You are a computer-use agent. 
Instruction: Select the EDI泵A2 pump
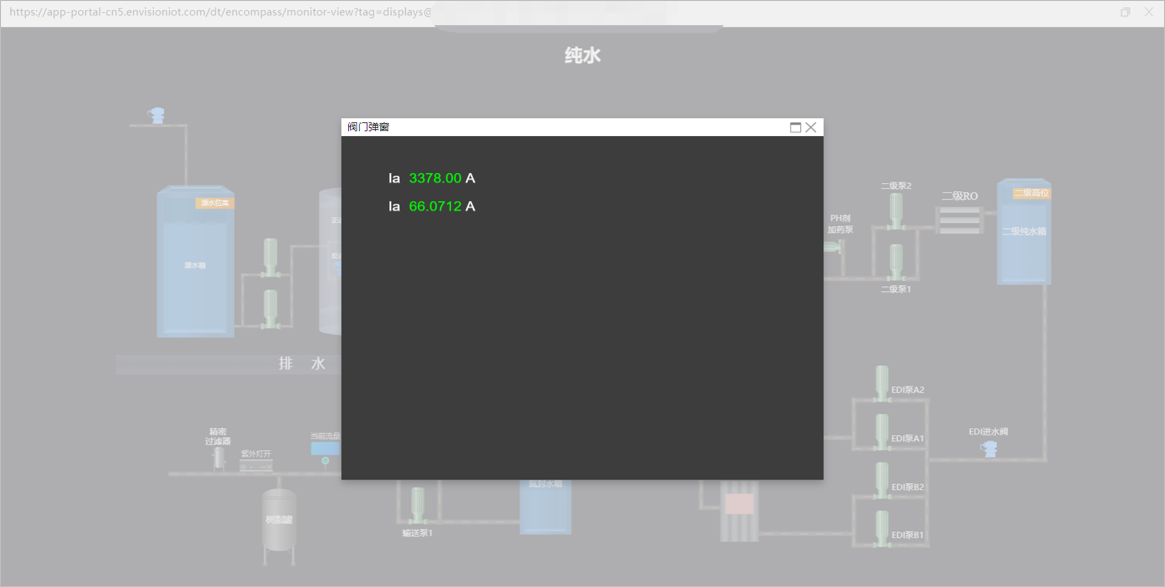point(882,383)
